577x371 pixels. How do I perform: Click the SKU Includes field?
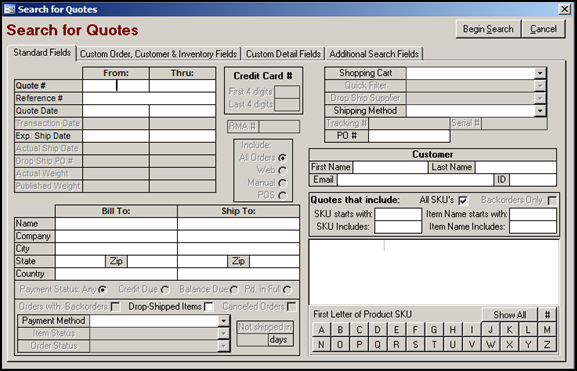pos(398,227)
